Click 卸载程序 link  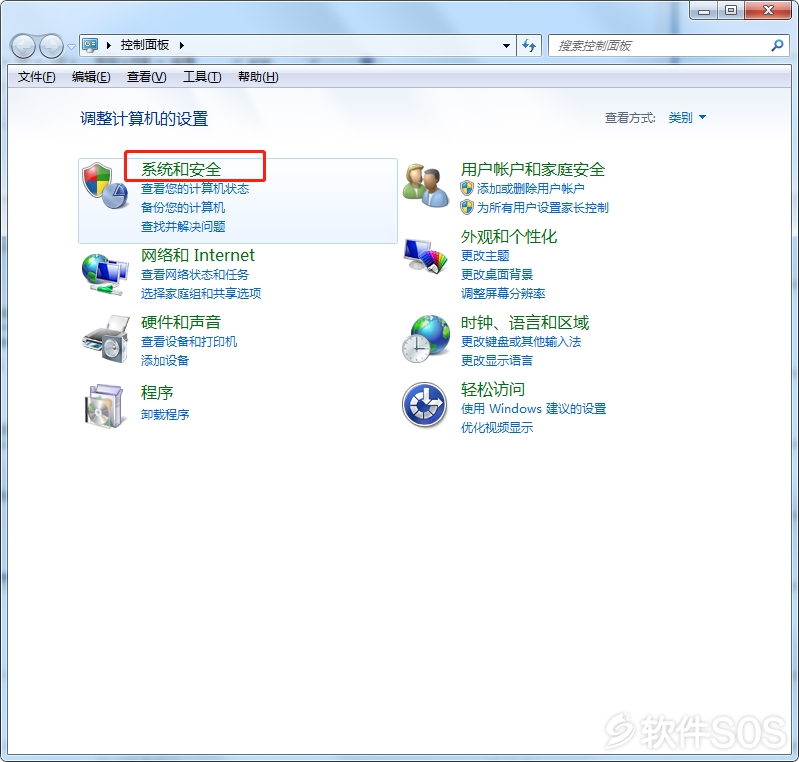tap(165, 414)
